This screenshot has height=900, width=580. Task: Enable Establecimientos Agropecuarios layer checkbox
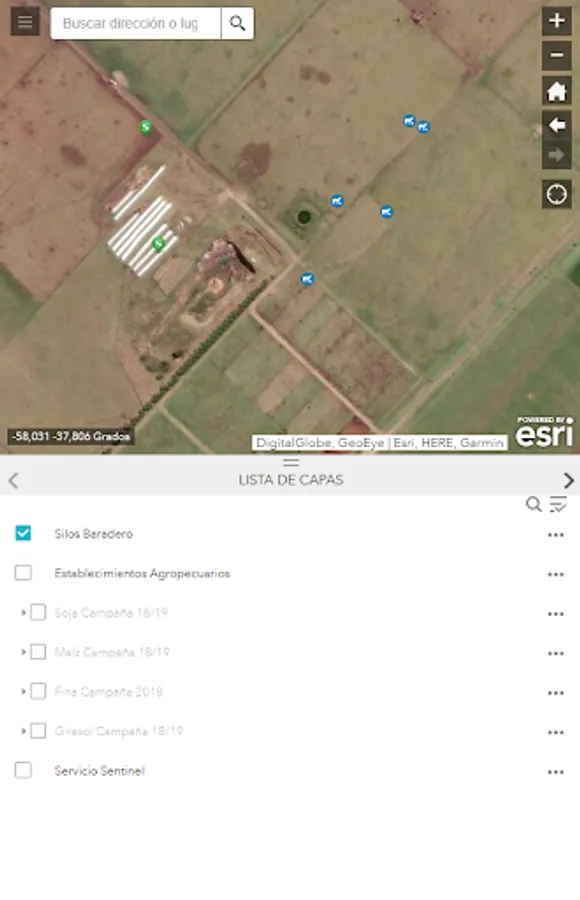click(23, 573)
